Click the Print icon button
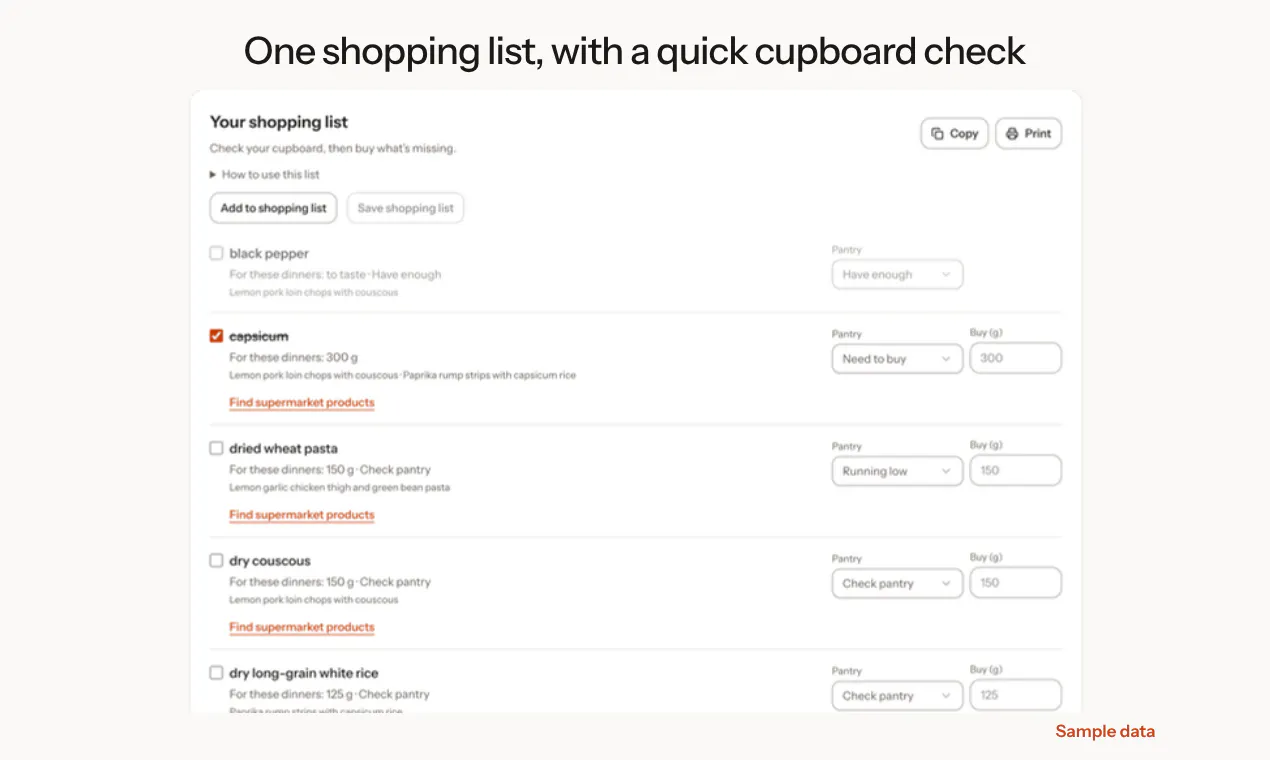Image resolution: width=1270 pixels, height=760 pixels. pyautogui.click(x=1028, y=133)
